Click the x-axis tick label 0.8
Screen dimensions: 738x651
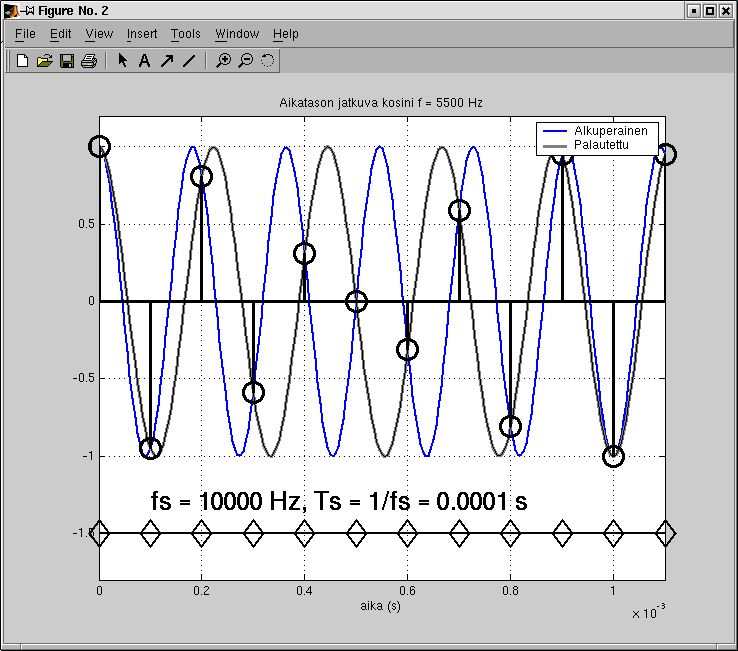510,590
